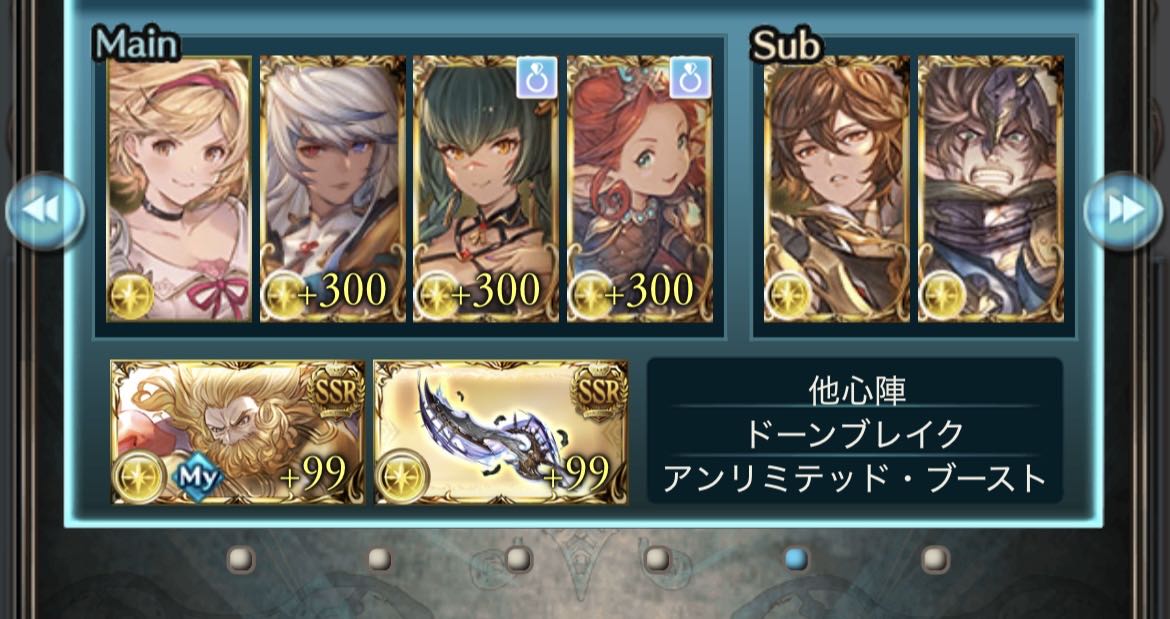Tap gold star emblem on blonde character
The width and height of the screenshot is (1170, 619).
click(132, 296)
